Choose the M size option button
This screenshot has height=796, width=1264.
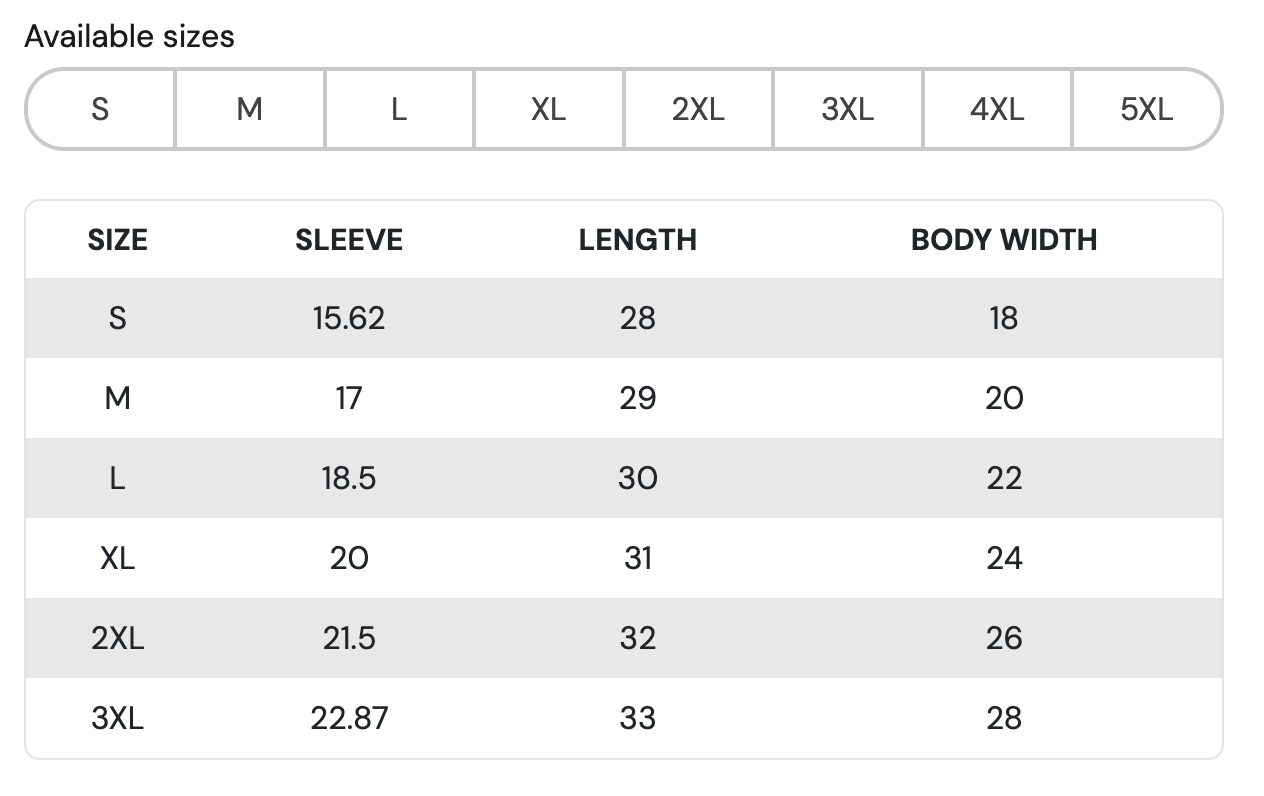click(249, 109)
